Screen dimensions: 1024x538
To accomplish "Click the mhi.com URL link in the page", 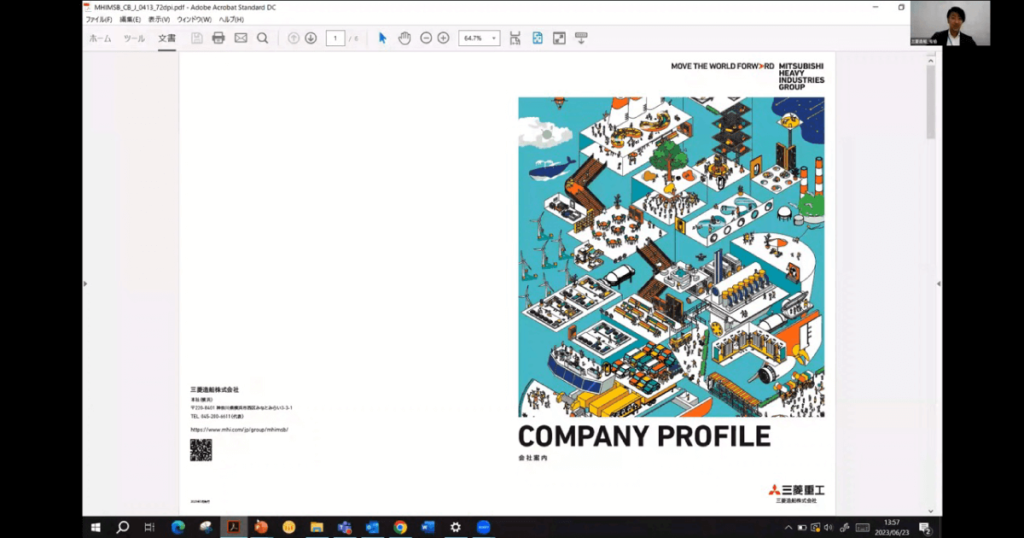I will point(239,430).
